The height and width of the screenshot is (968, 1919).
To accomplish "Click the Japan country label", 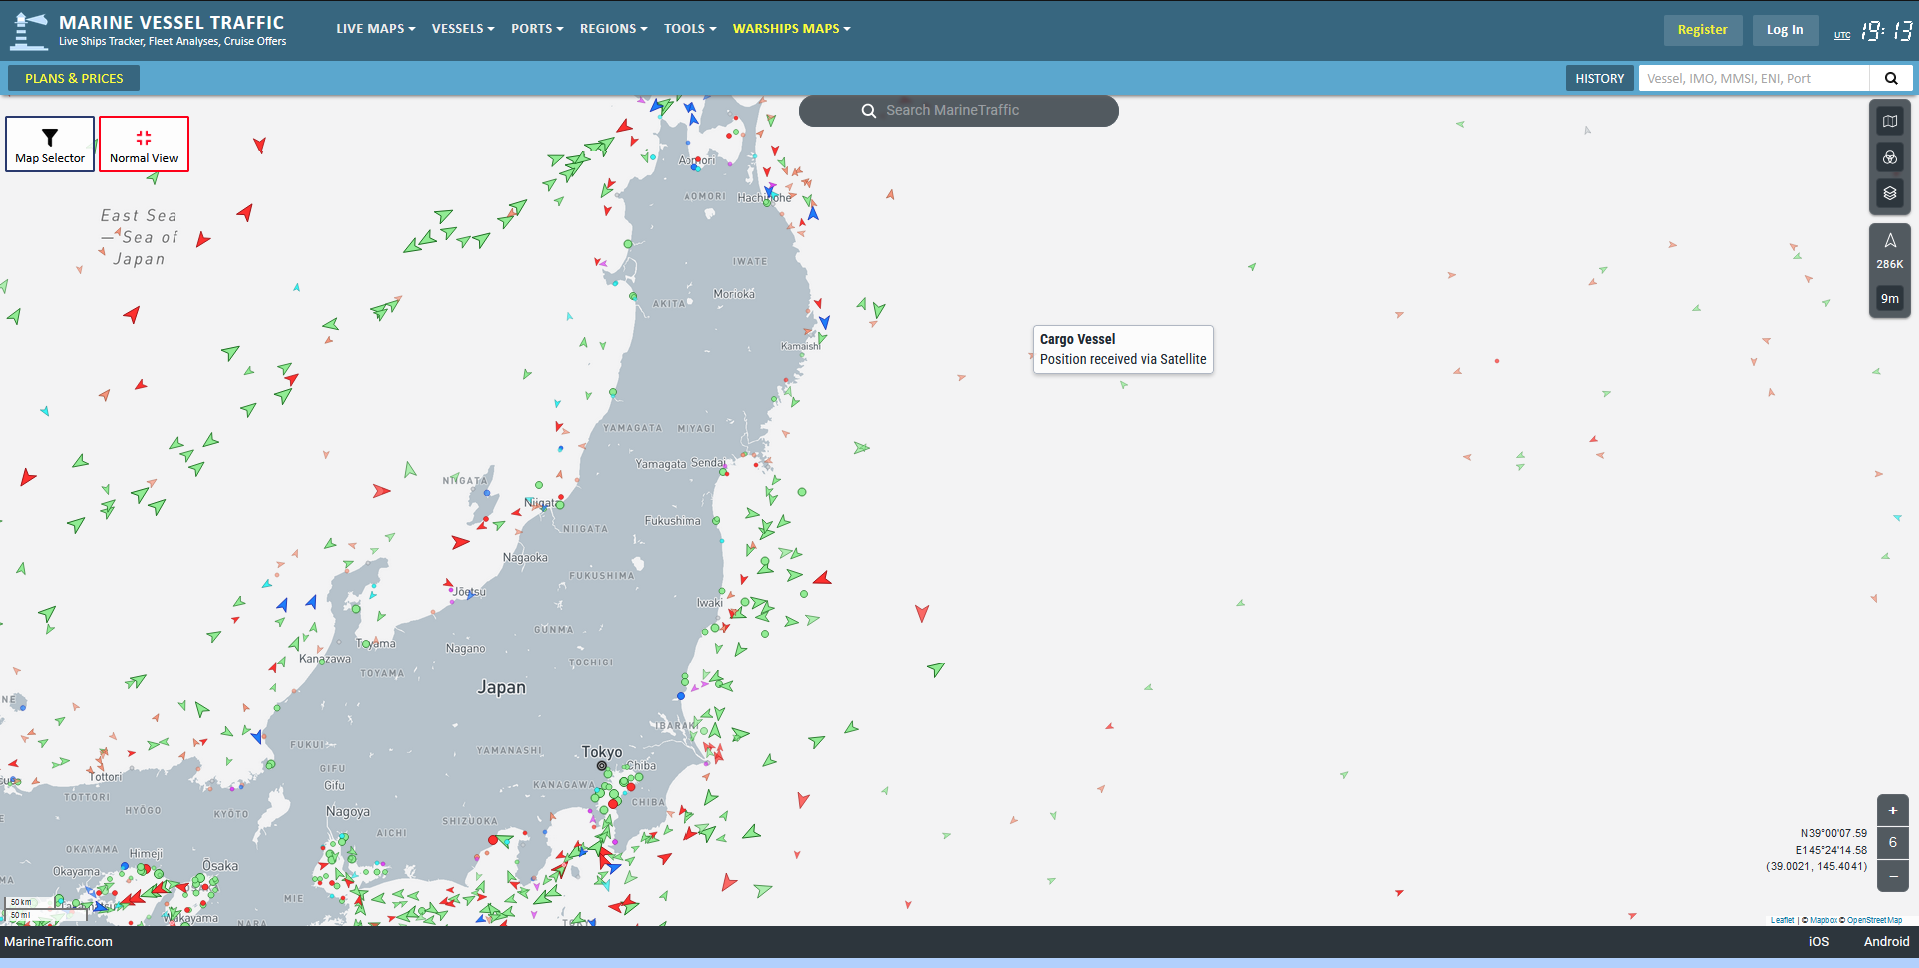I will point(501,687).
